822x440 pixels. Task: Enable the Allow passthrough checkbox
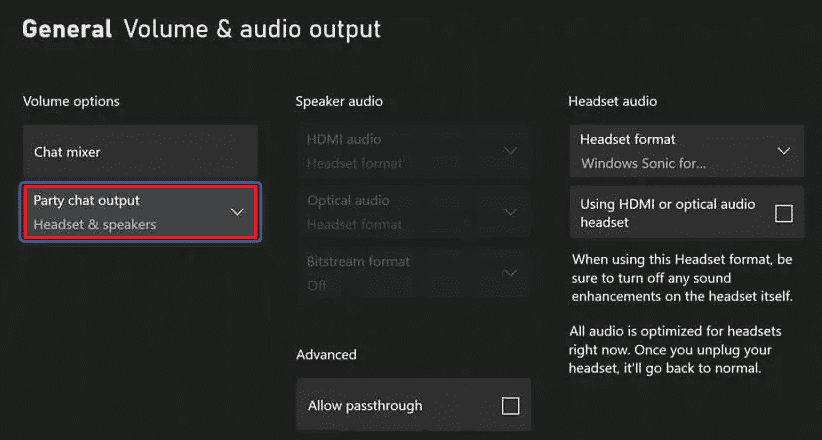pos(511,406)
